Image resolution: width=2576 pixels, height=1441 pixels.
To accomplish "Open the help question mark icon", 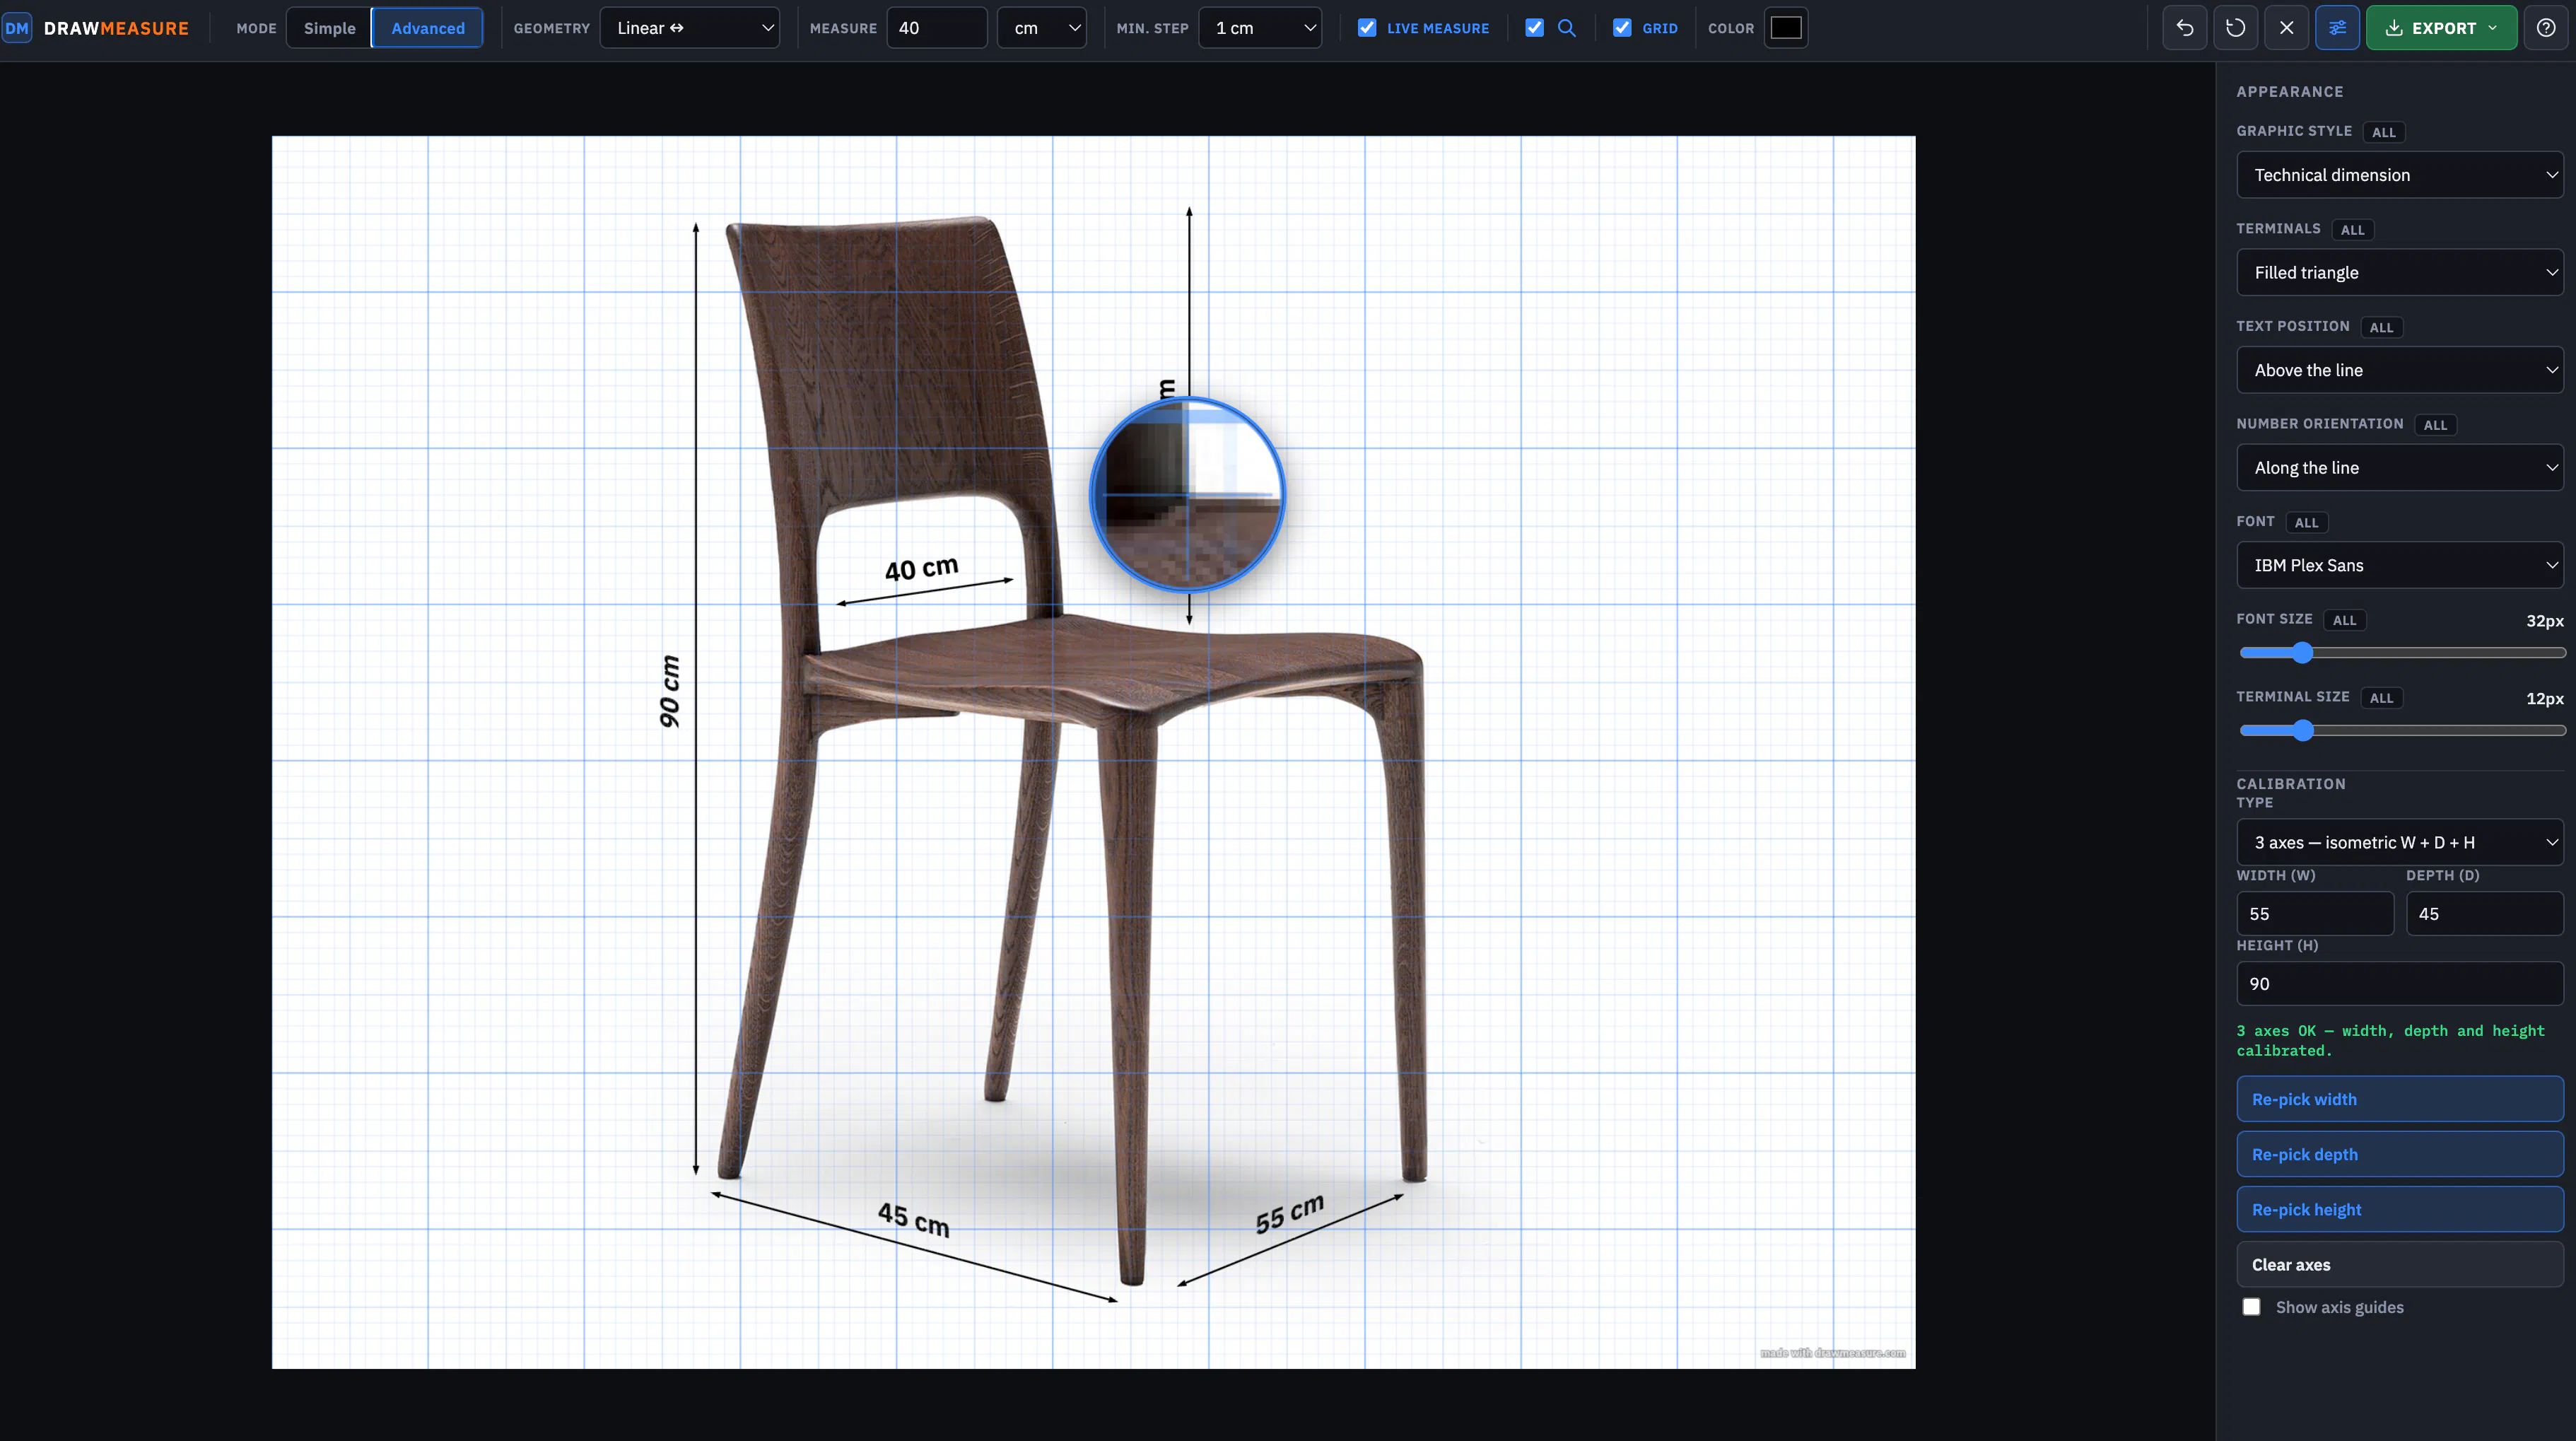I will pyautogui.click(x=2546, y=28).
